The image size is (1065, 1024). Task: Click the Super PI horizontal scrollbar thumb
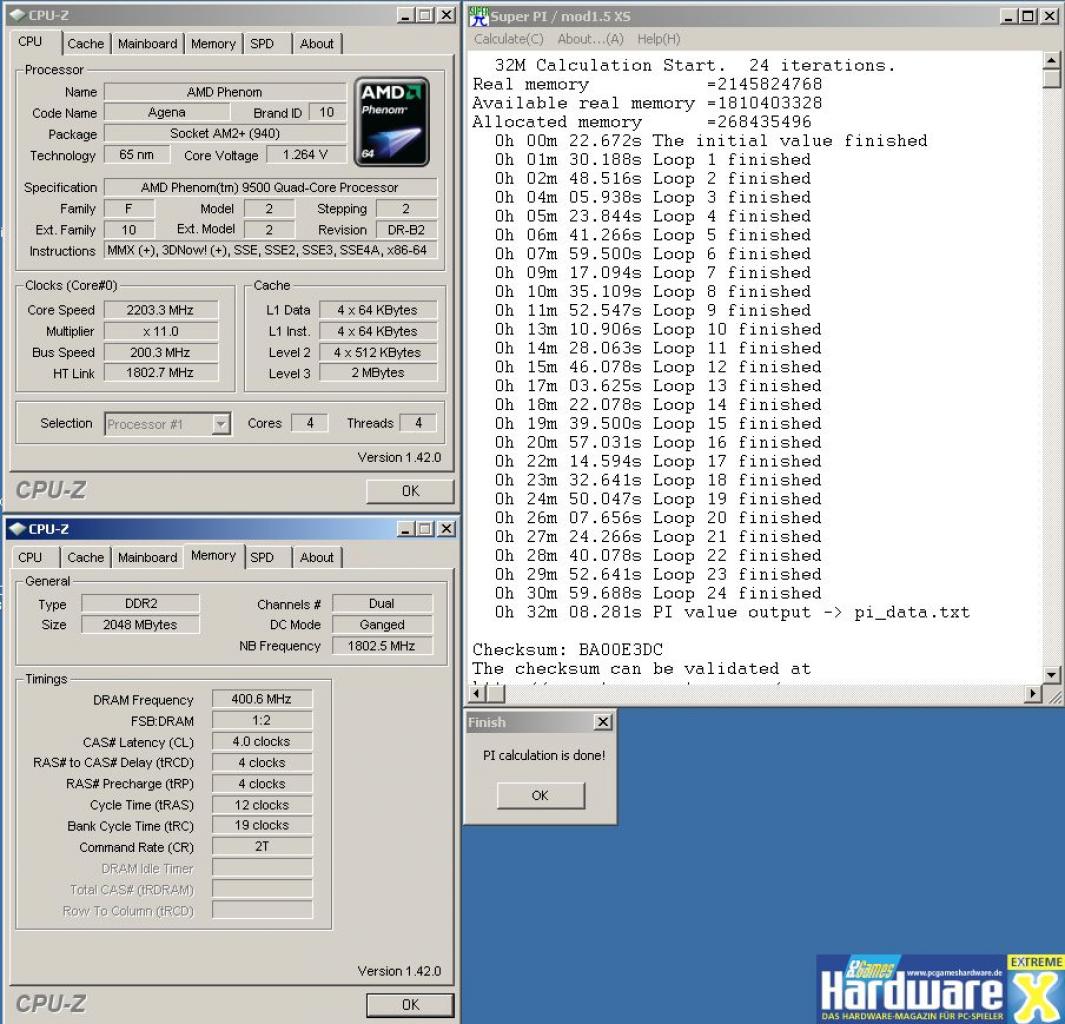(496, 693)
